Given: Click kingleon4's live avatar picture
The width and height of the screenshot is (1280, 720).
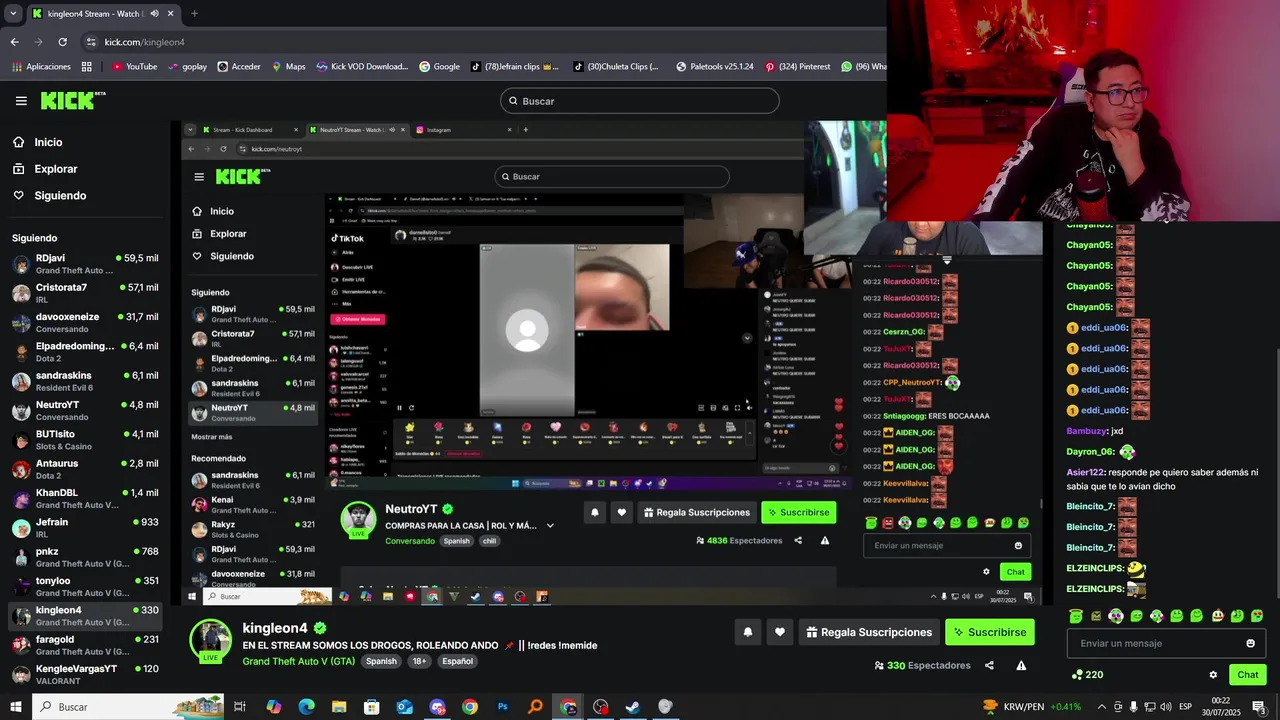Looking at the screenshot, I should (x=210, y=641).
